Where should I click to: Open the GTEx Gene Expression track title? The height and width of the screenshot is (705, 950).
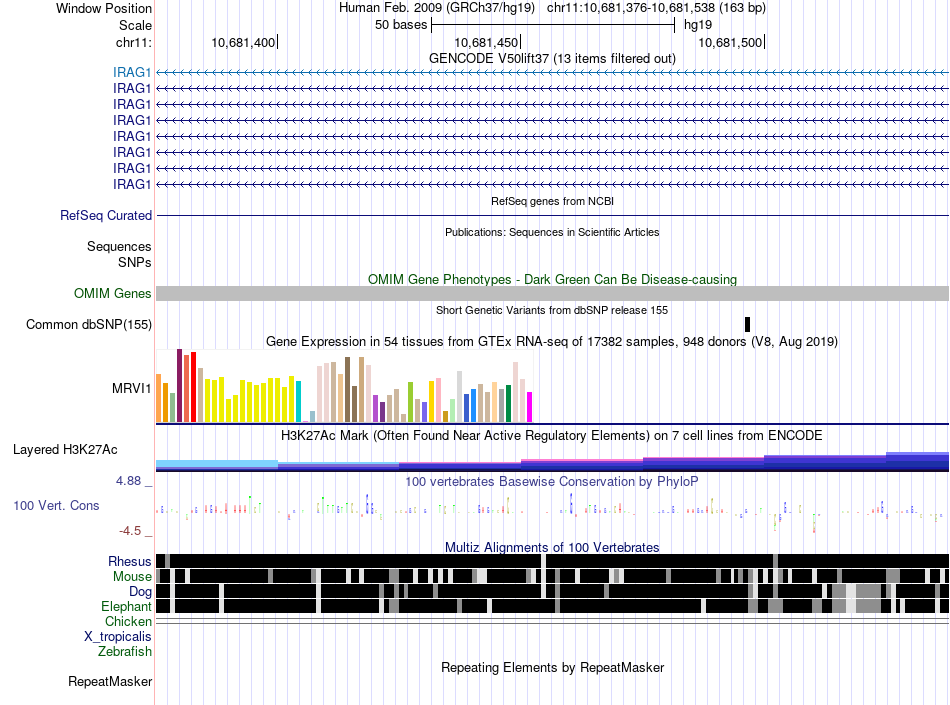pos(552,342)
